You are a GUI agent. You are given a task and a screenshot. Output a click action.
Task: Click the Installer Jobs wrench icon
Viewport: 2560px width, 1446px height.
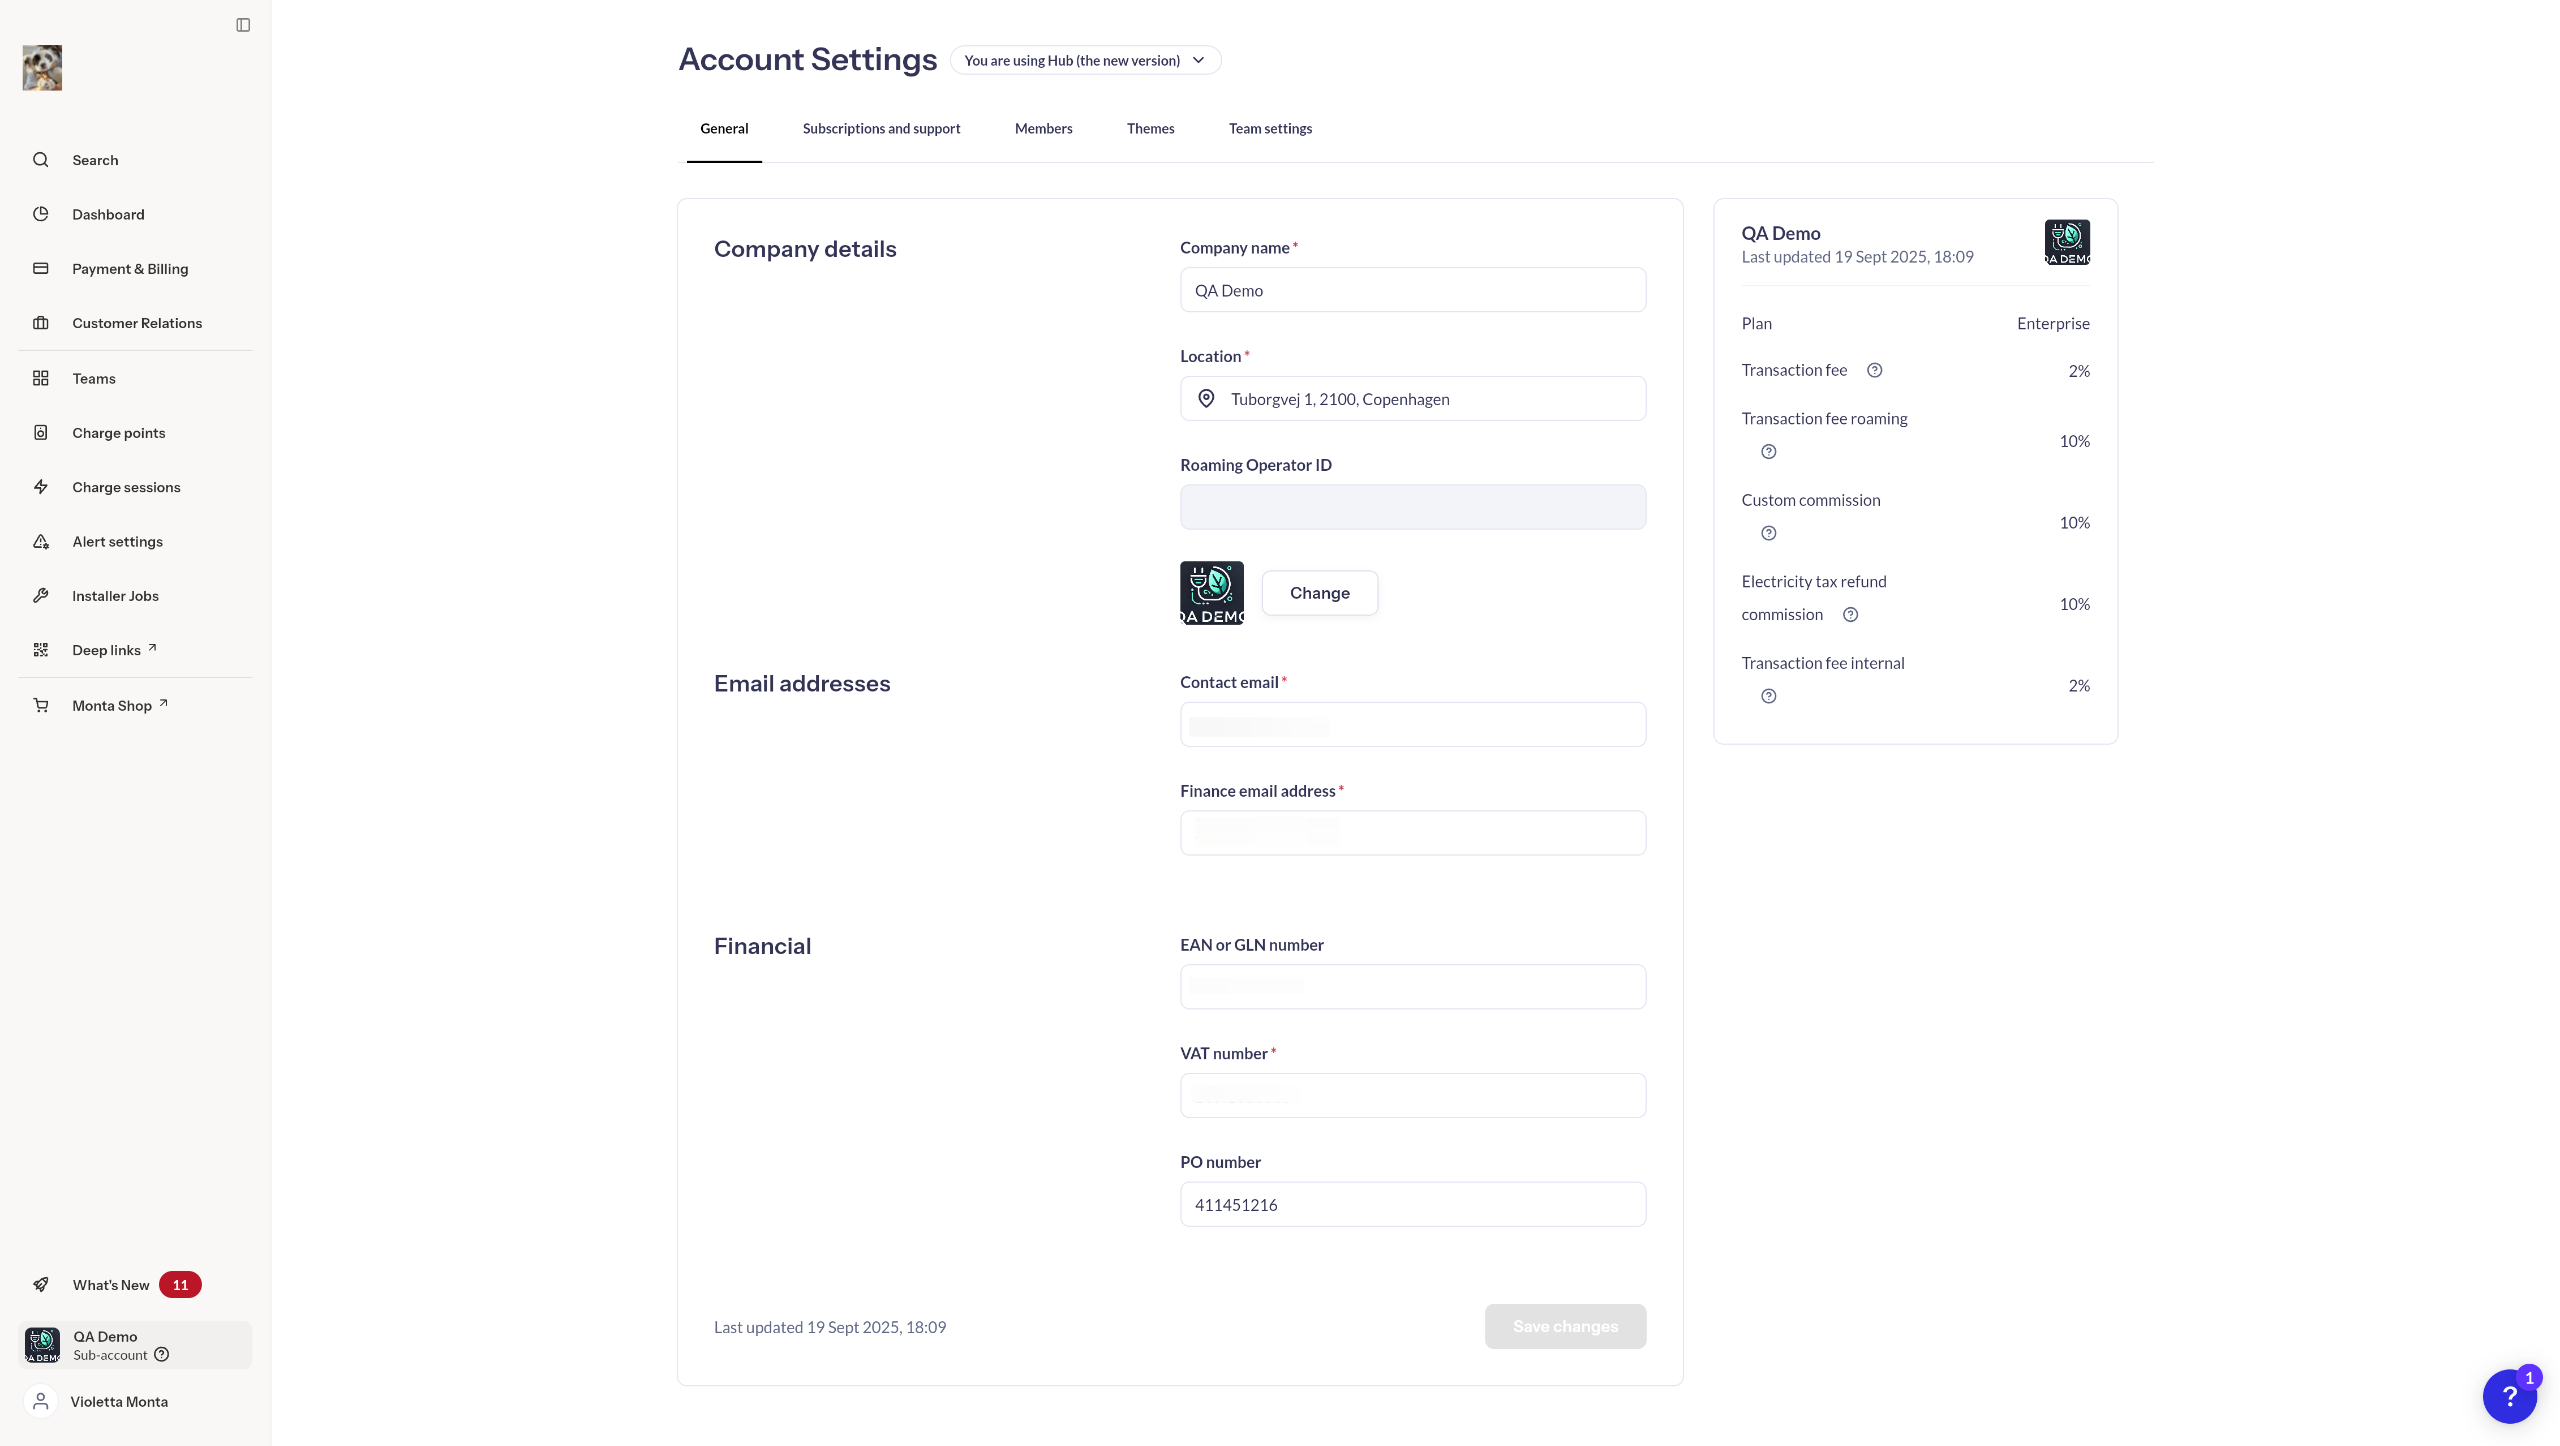[x=41, y=596]
